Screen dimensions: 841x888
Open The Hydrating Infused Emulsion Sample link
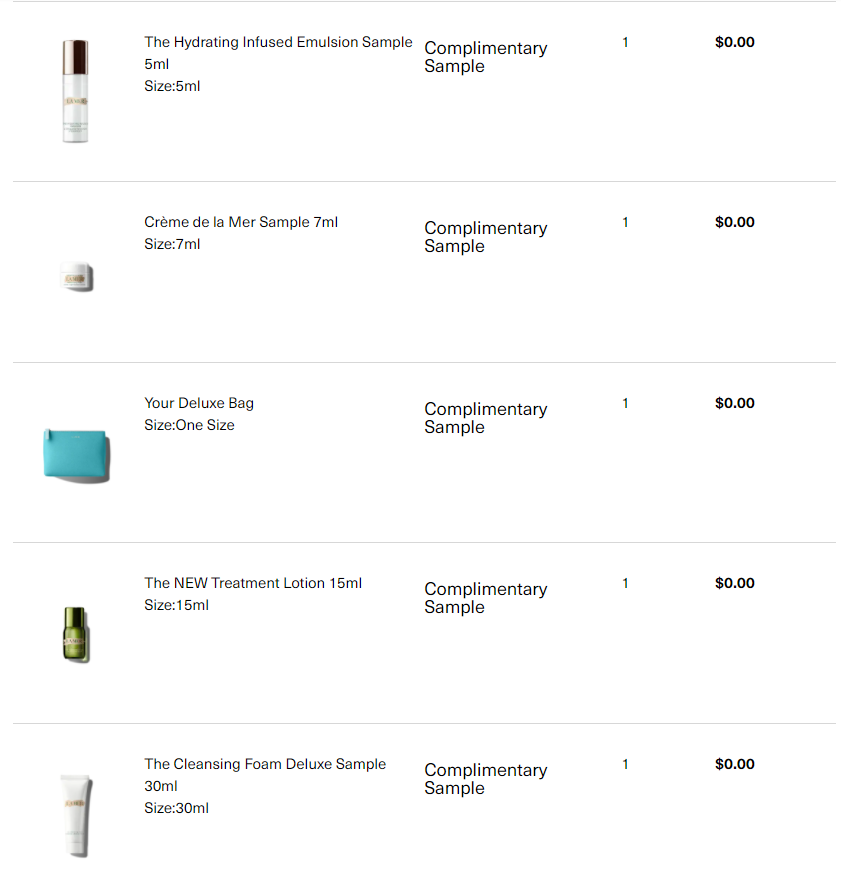click(278, 53)
